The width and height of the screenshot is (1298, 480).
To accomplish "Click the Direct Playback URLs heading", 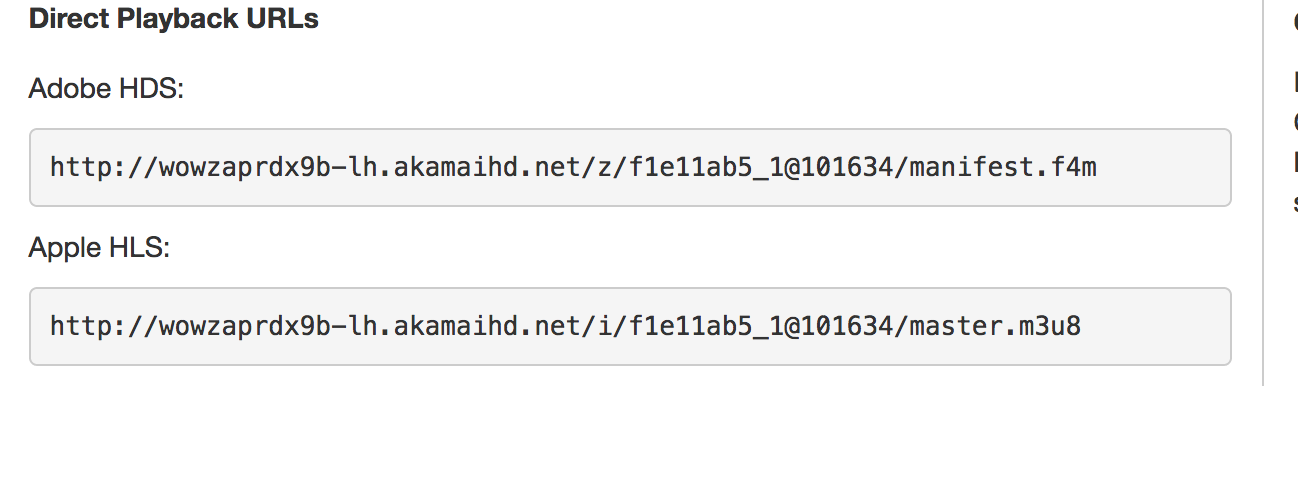I will coord(173,19).
